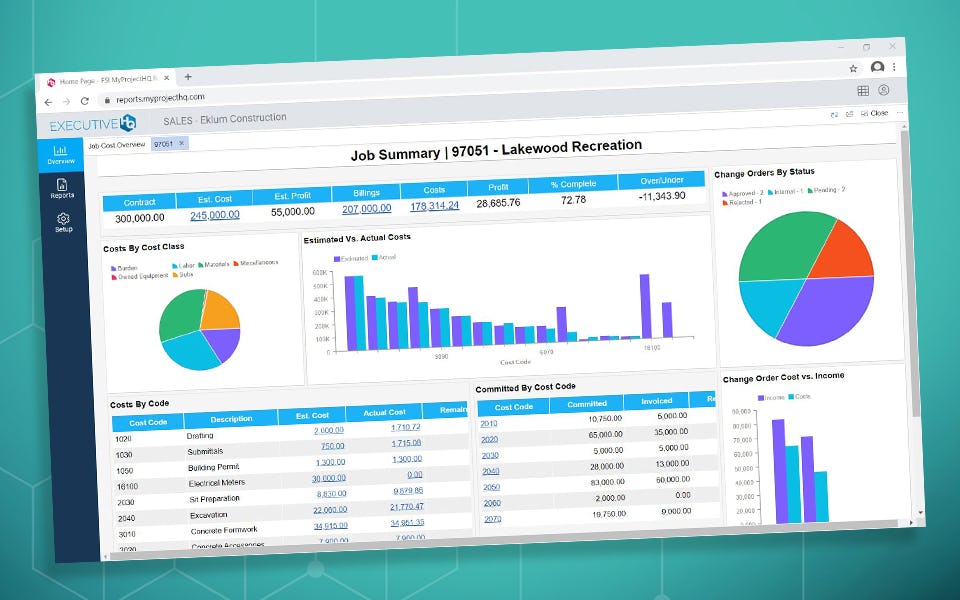Go back with browser back arrow
Image resolution: width=960 pixels, height=600 pixels.
pyautogui.click(x=48, y=102)
